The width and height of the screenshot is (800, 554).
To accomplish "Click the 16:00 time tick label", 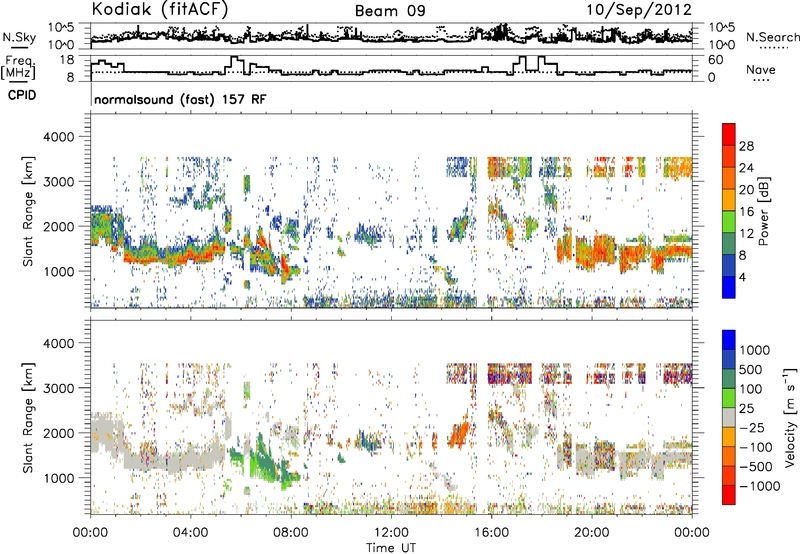I will [x=492, y=533].
